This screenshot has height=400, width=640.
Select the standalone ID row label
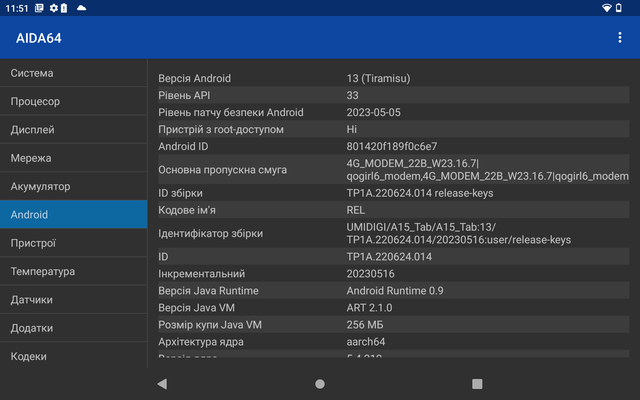pyautogui.click(x=163, y=257)
